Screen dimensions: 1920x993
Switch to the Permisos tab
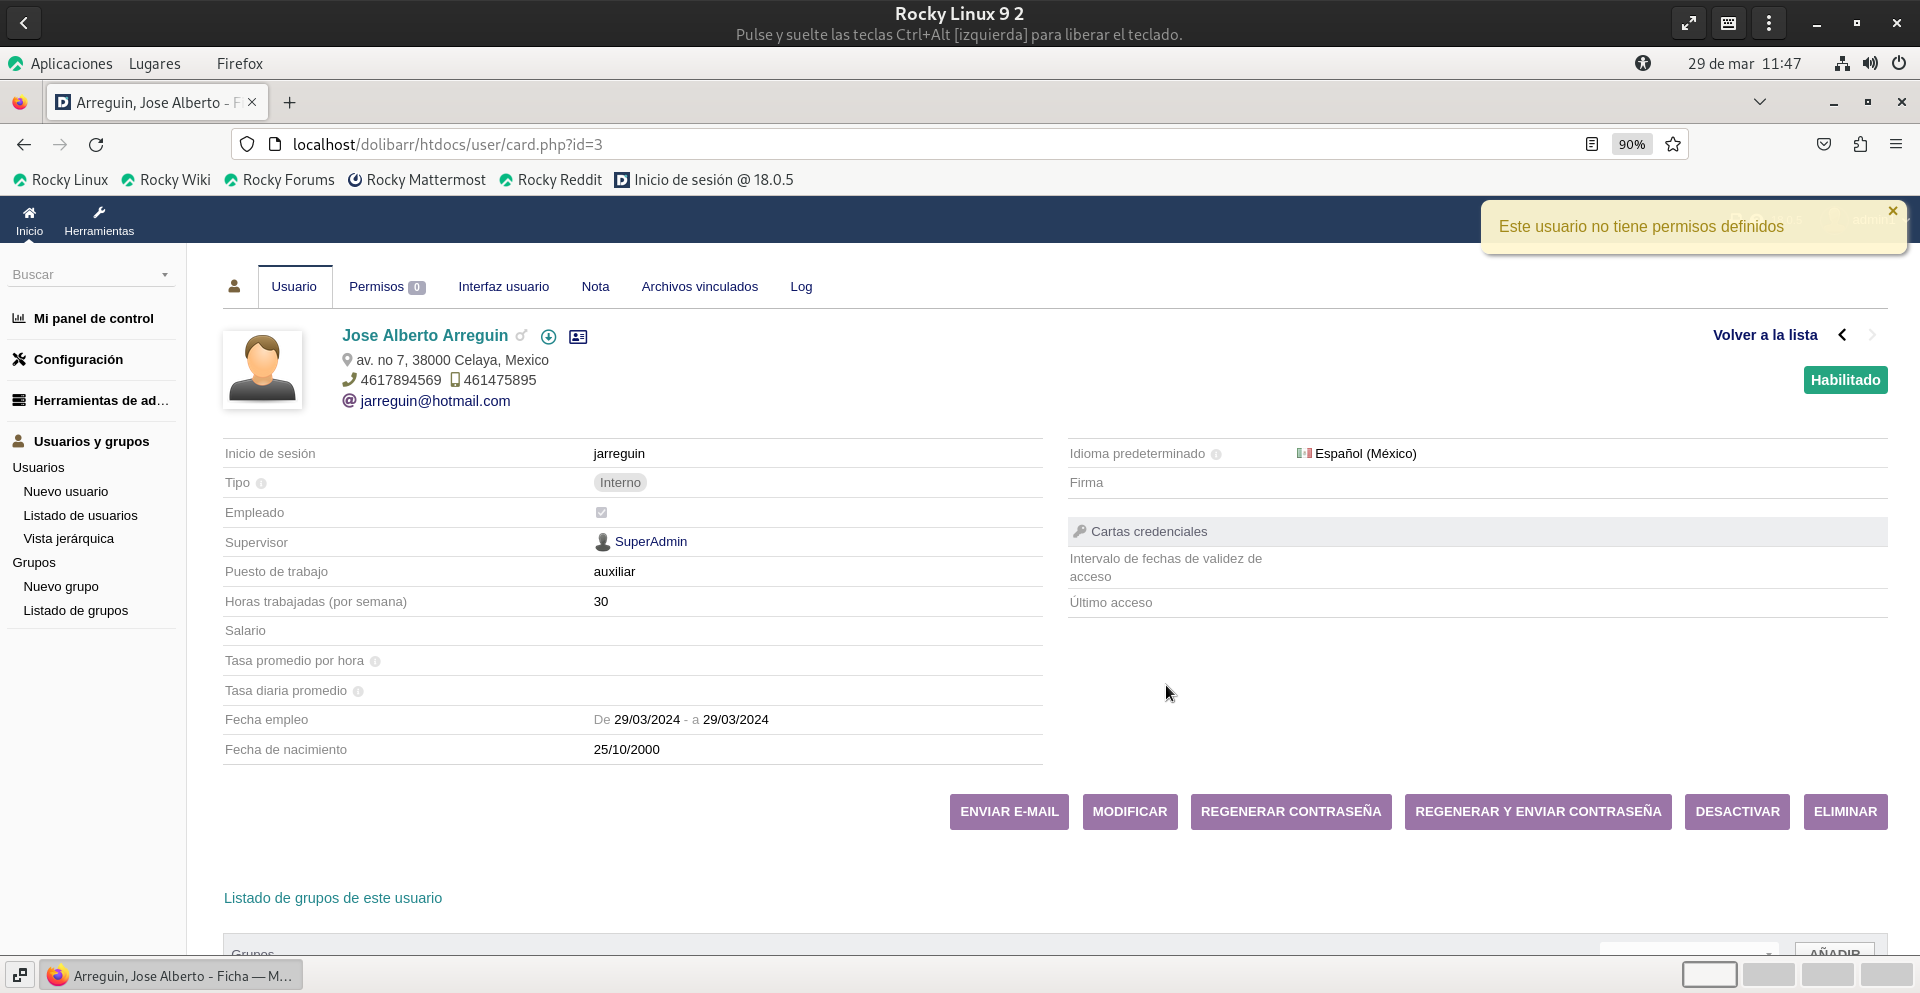386,287
